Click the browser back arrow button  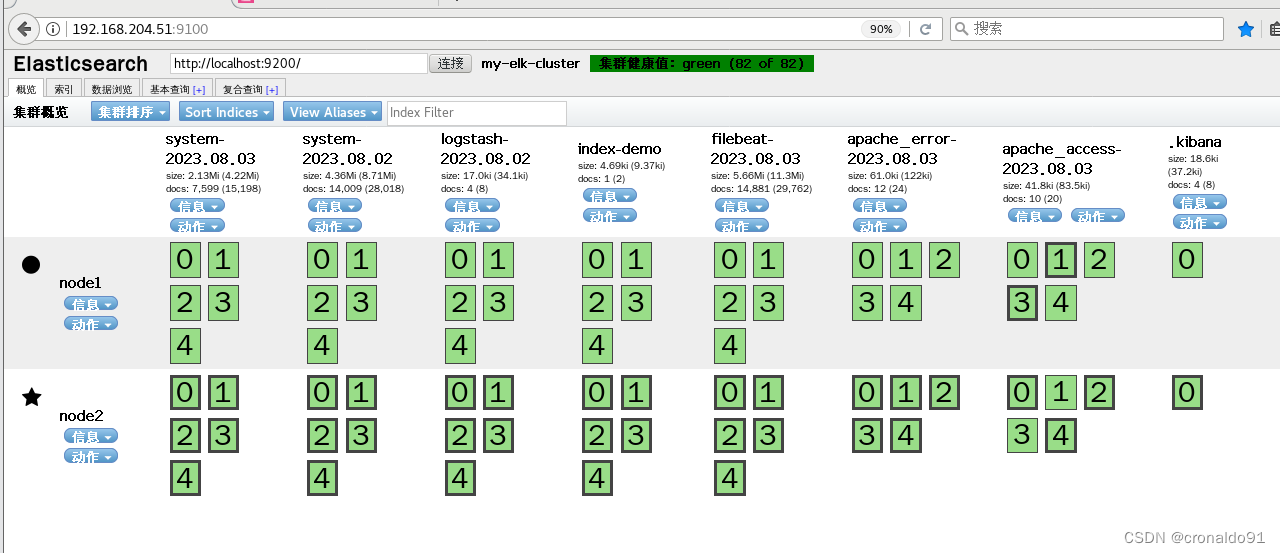point(24,29)
